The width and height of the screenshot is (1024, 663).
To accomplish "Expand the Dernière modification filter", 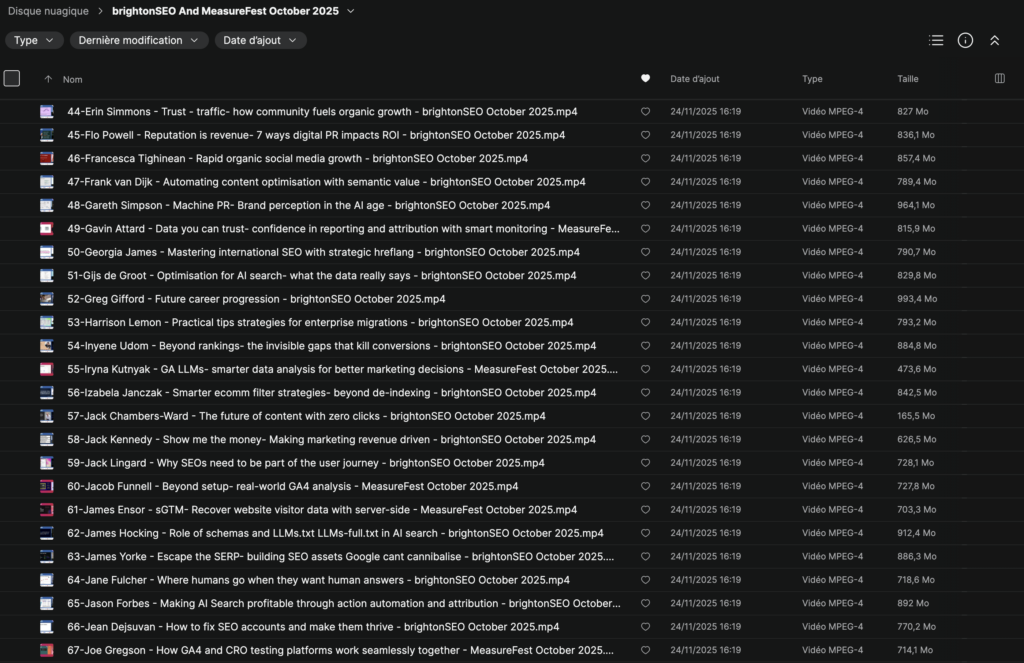I will [138, 41].
